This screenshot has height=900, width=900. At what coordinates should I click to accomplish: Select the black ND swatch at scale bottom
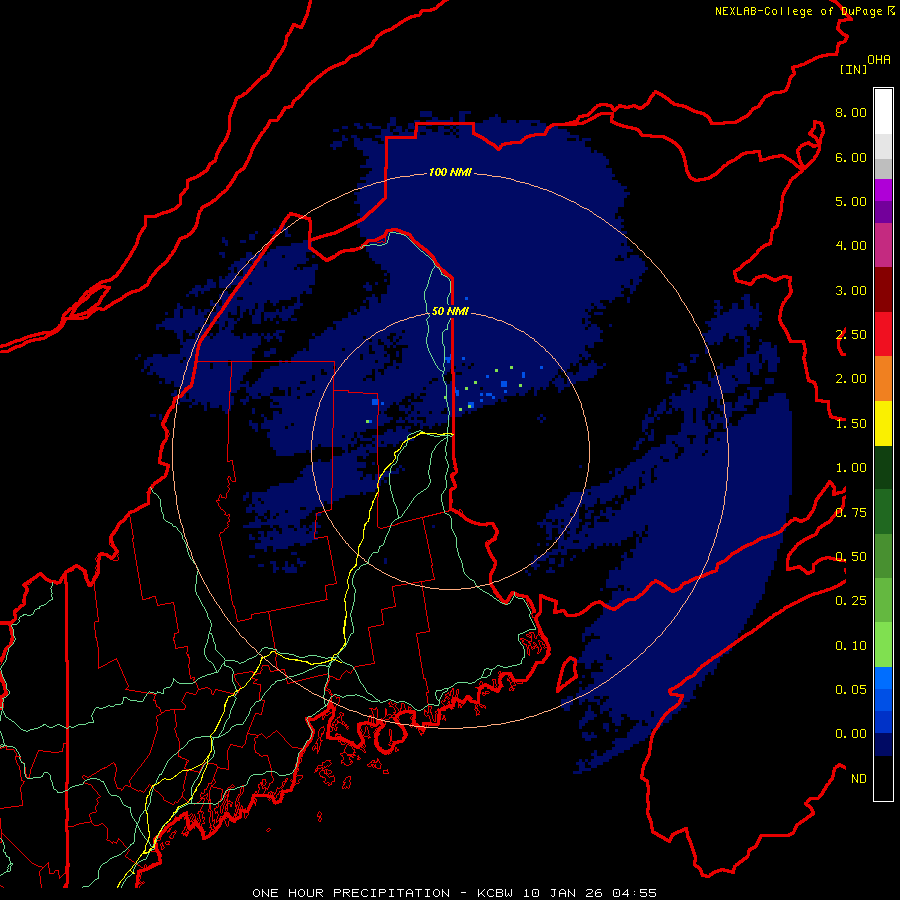click(x=883, y=778)
